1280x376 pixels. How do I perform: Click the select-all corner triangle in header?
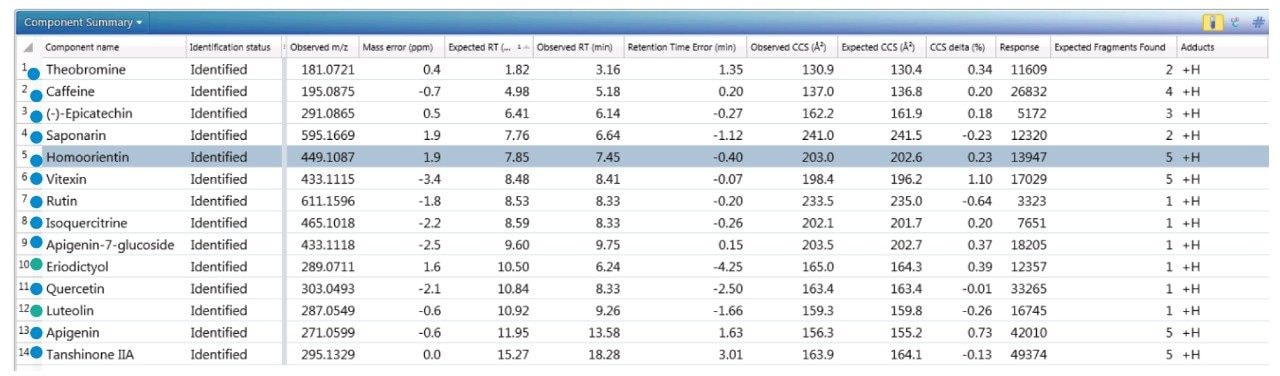[x=28, y=48]
